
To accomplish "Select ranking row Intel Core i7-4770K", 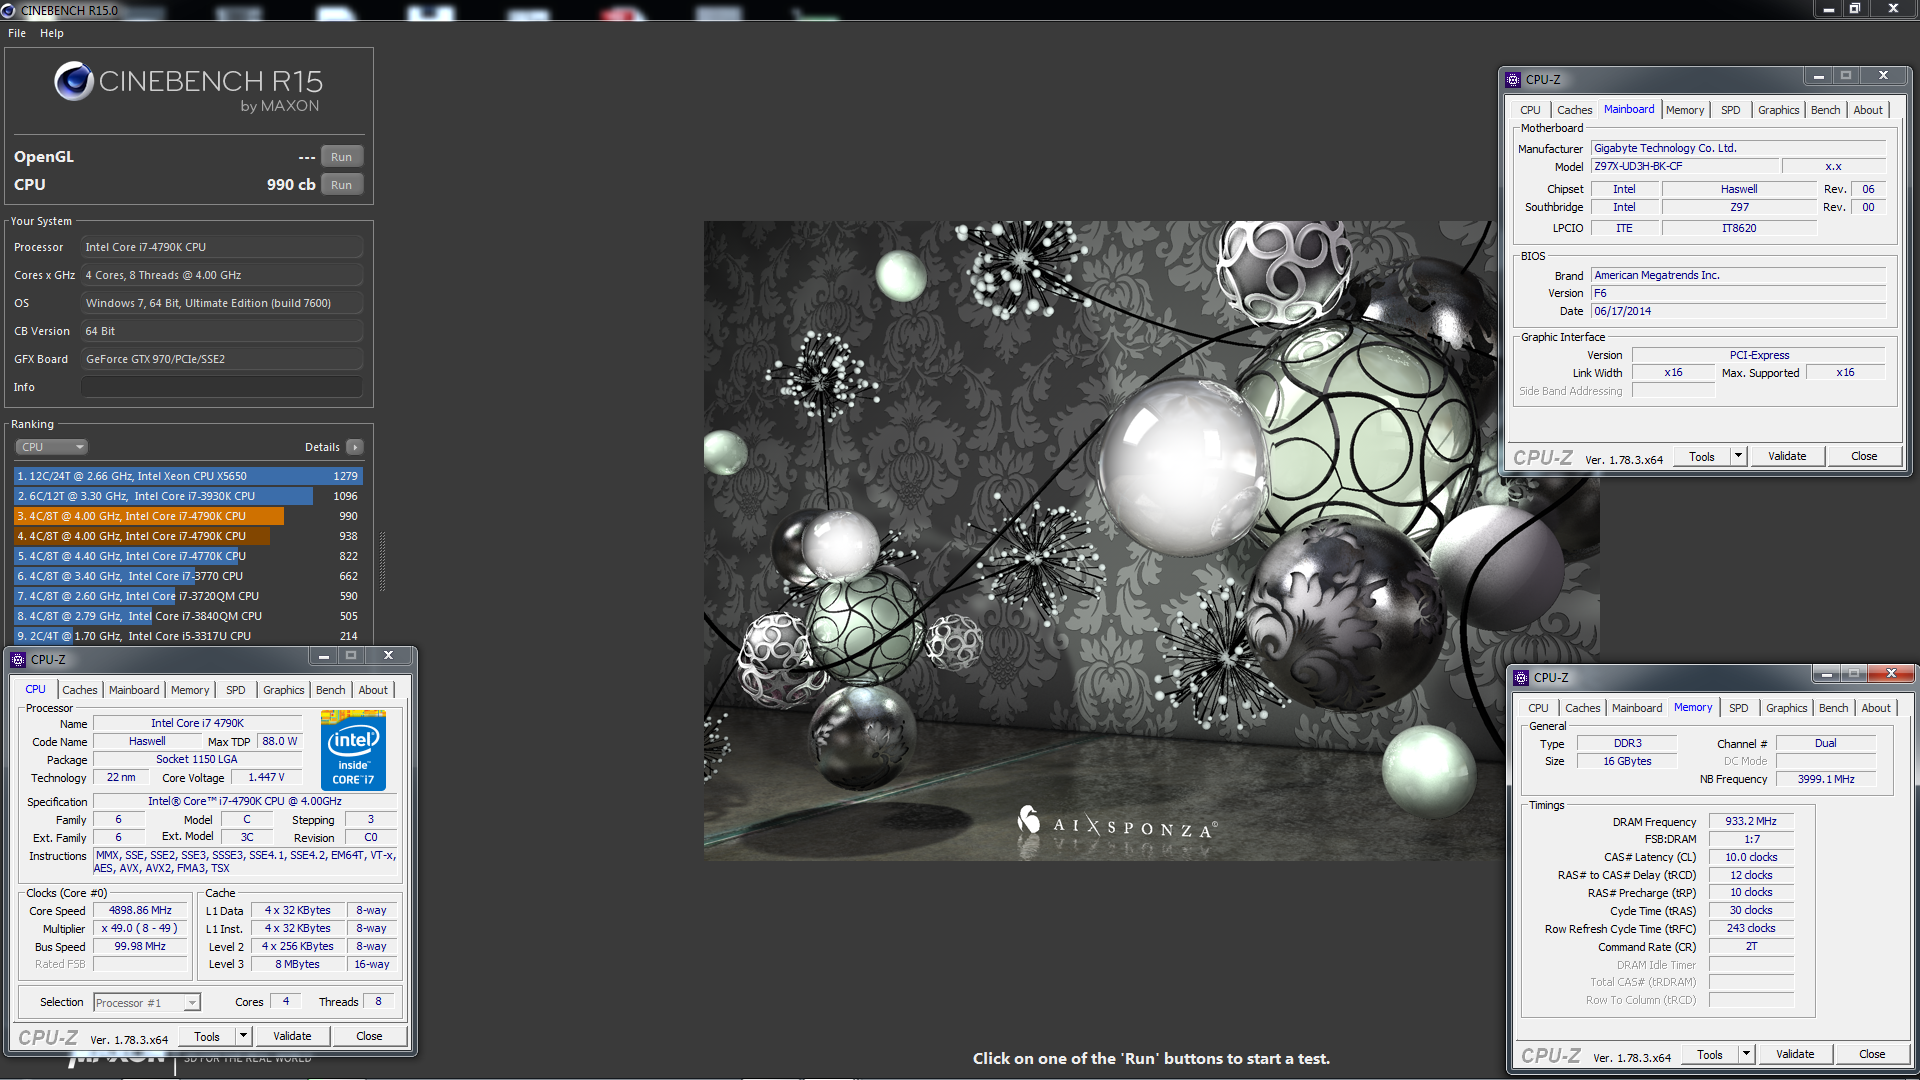I will coord(188,556).
